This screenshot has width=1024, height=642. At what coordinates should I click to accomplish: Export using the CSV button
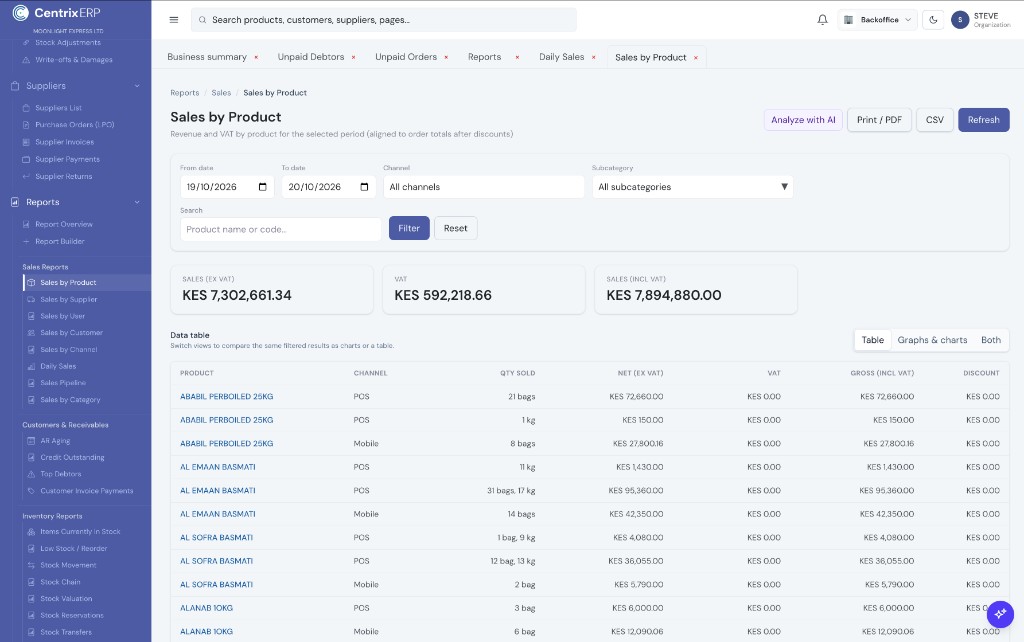935,120
